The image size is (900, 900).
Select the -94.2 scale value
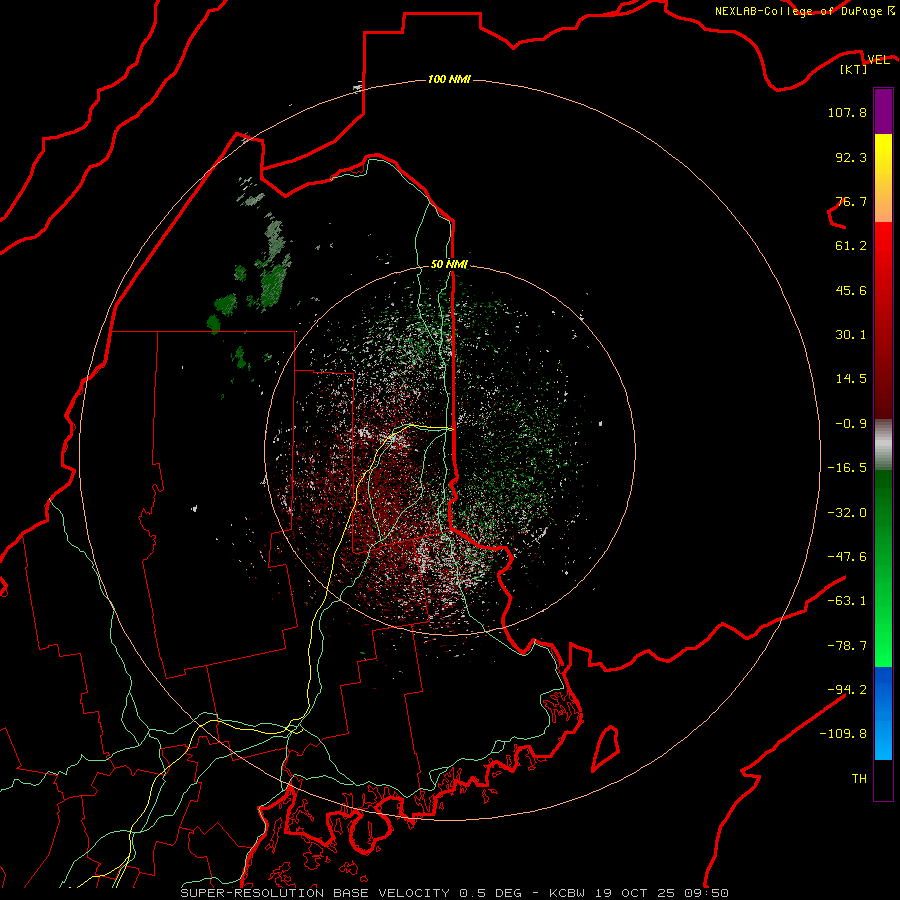click(x=847, y=690)
